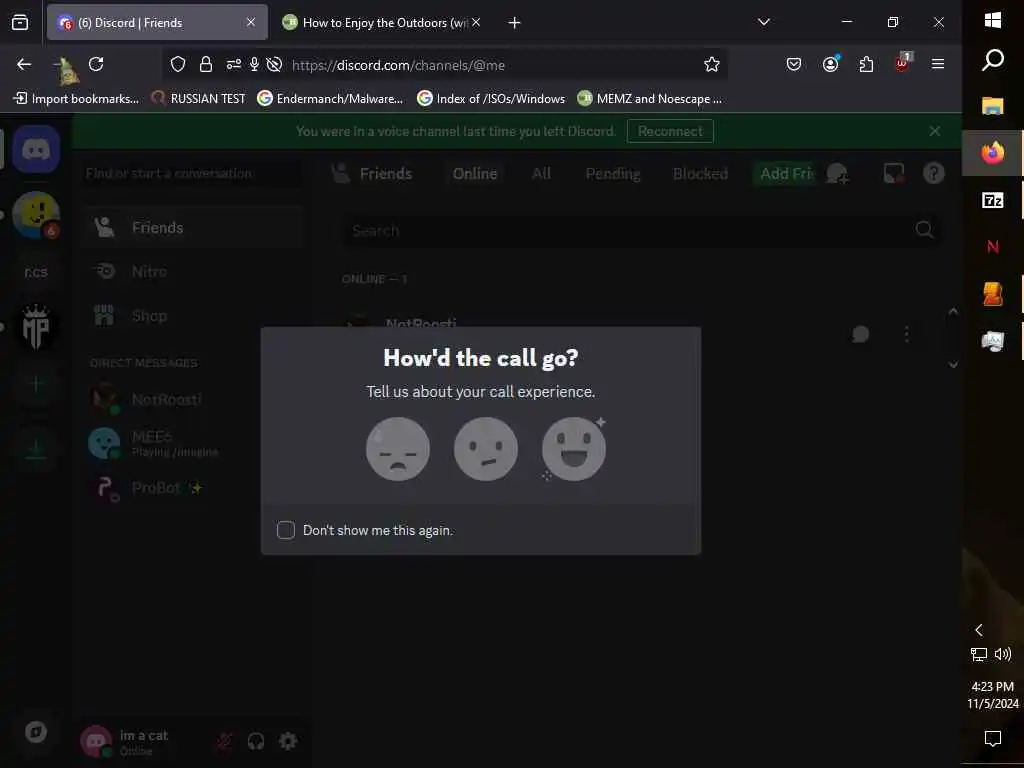
Task: Click Reconnect to rejoin the voice channel
Action: (x=670, y=131)
